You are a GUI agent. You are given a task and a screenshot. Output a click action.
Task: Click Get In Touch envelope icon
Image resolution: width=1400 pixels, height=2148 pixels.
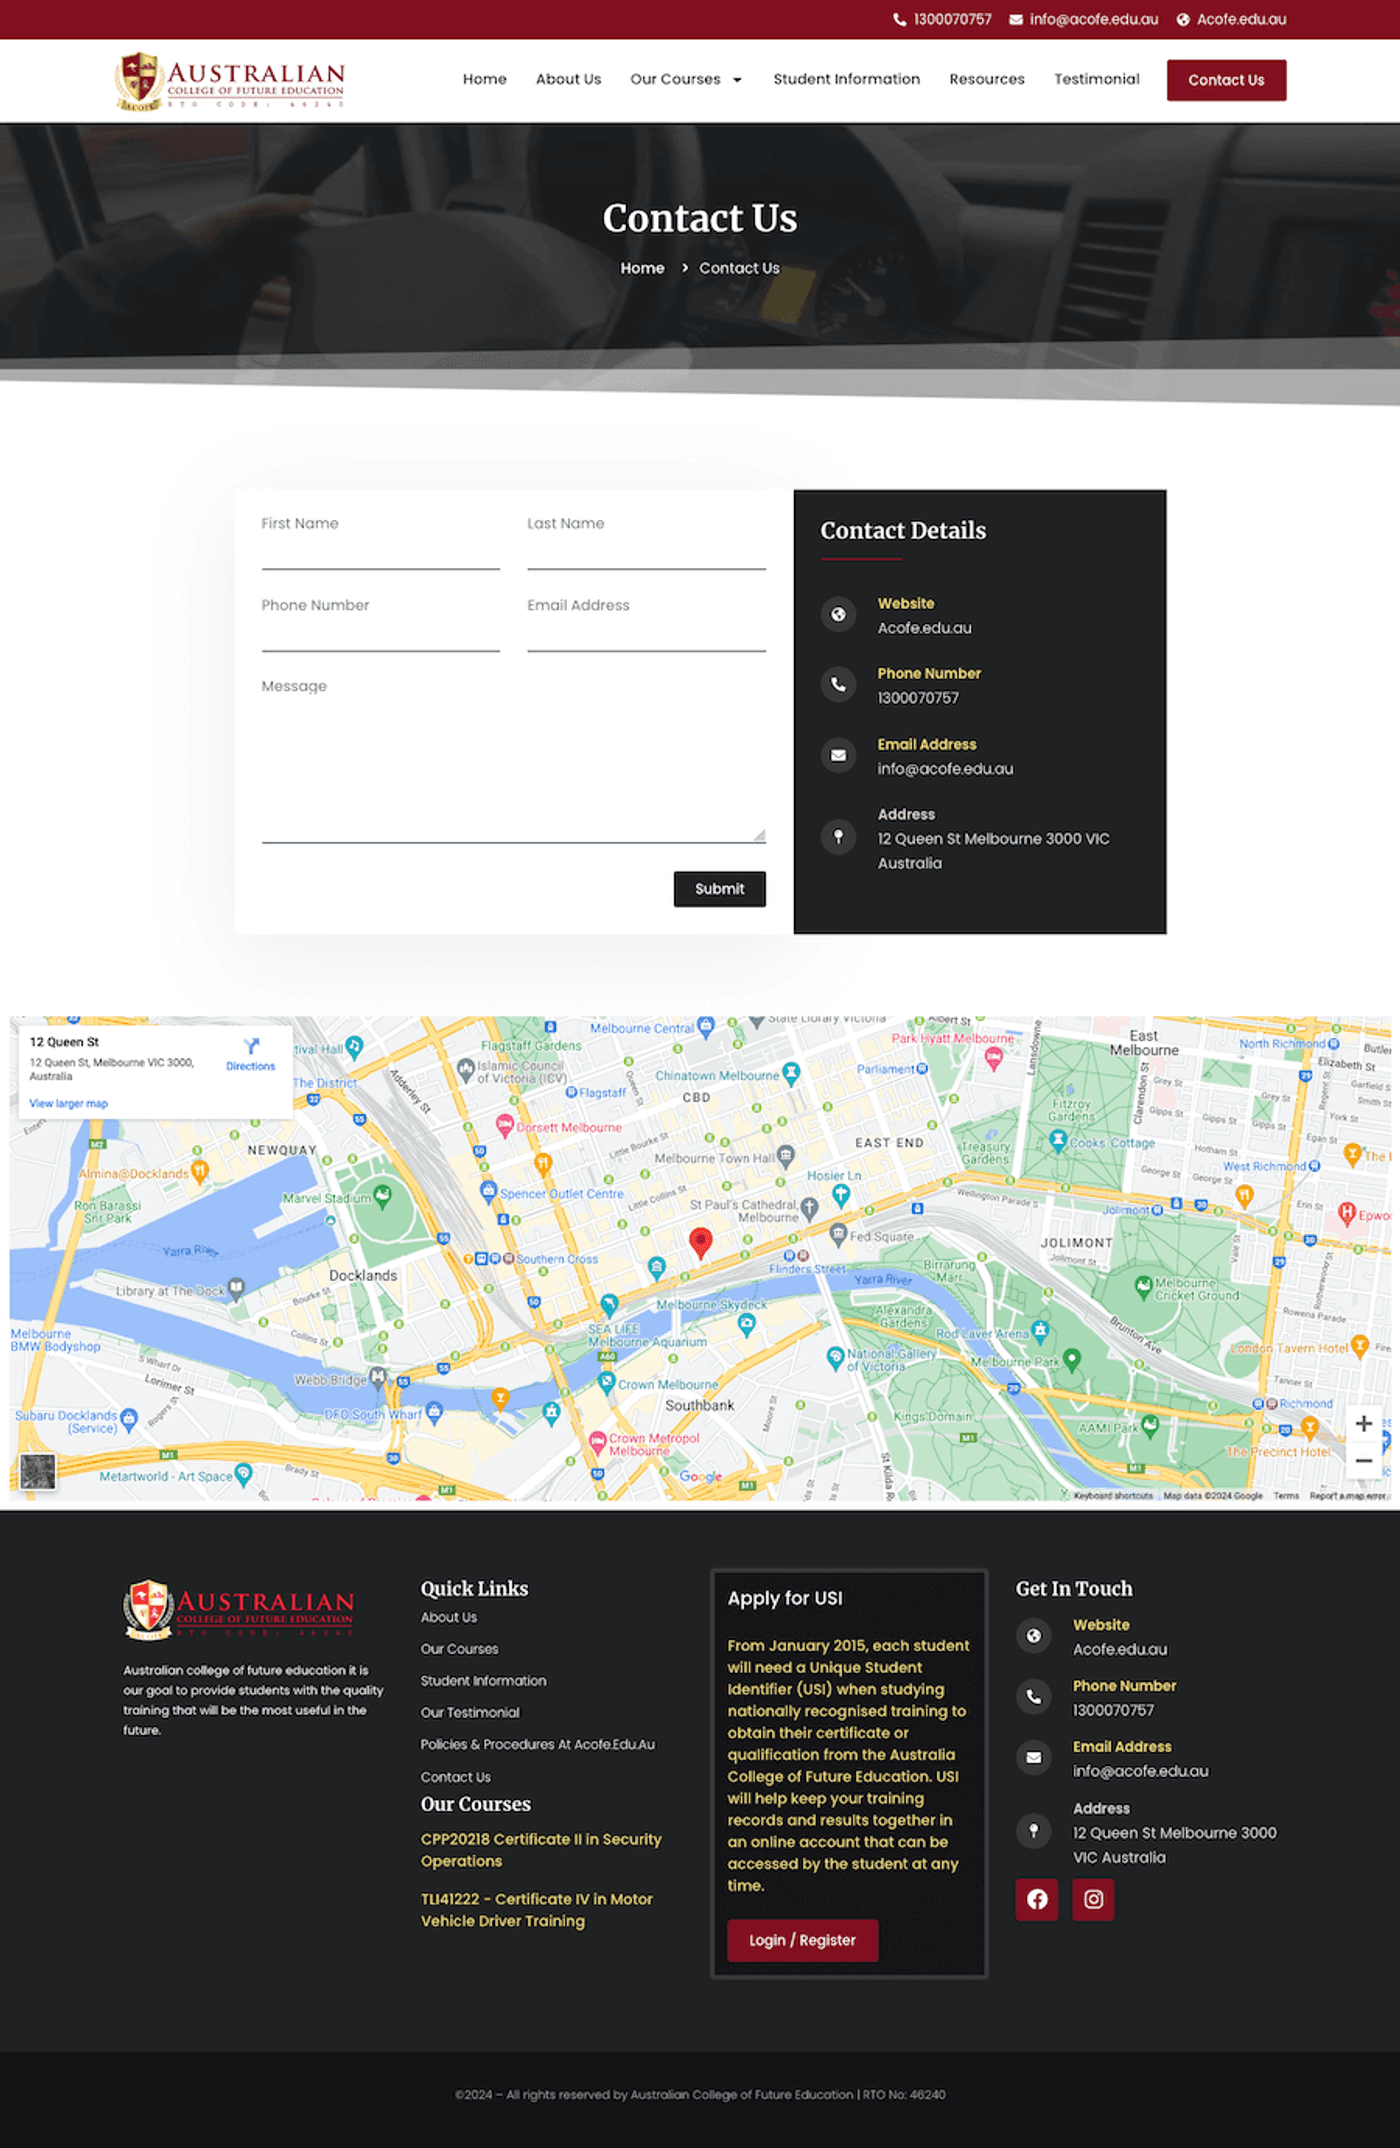(1033, 1758)
